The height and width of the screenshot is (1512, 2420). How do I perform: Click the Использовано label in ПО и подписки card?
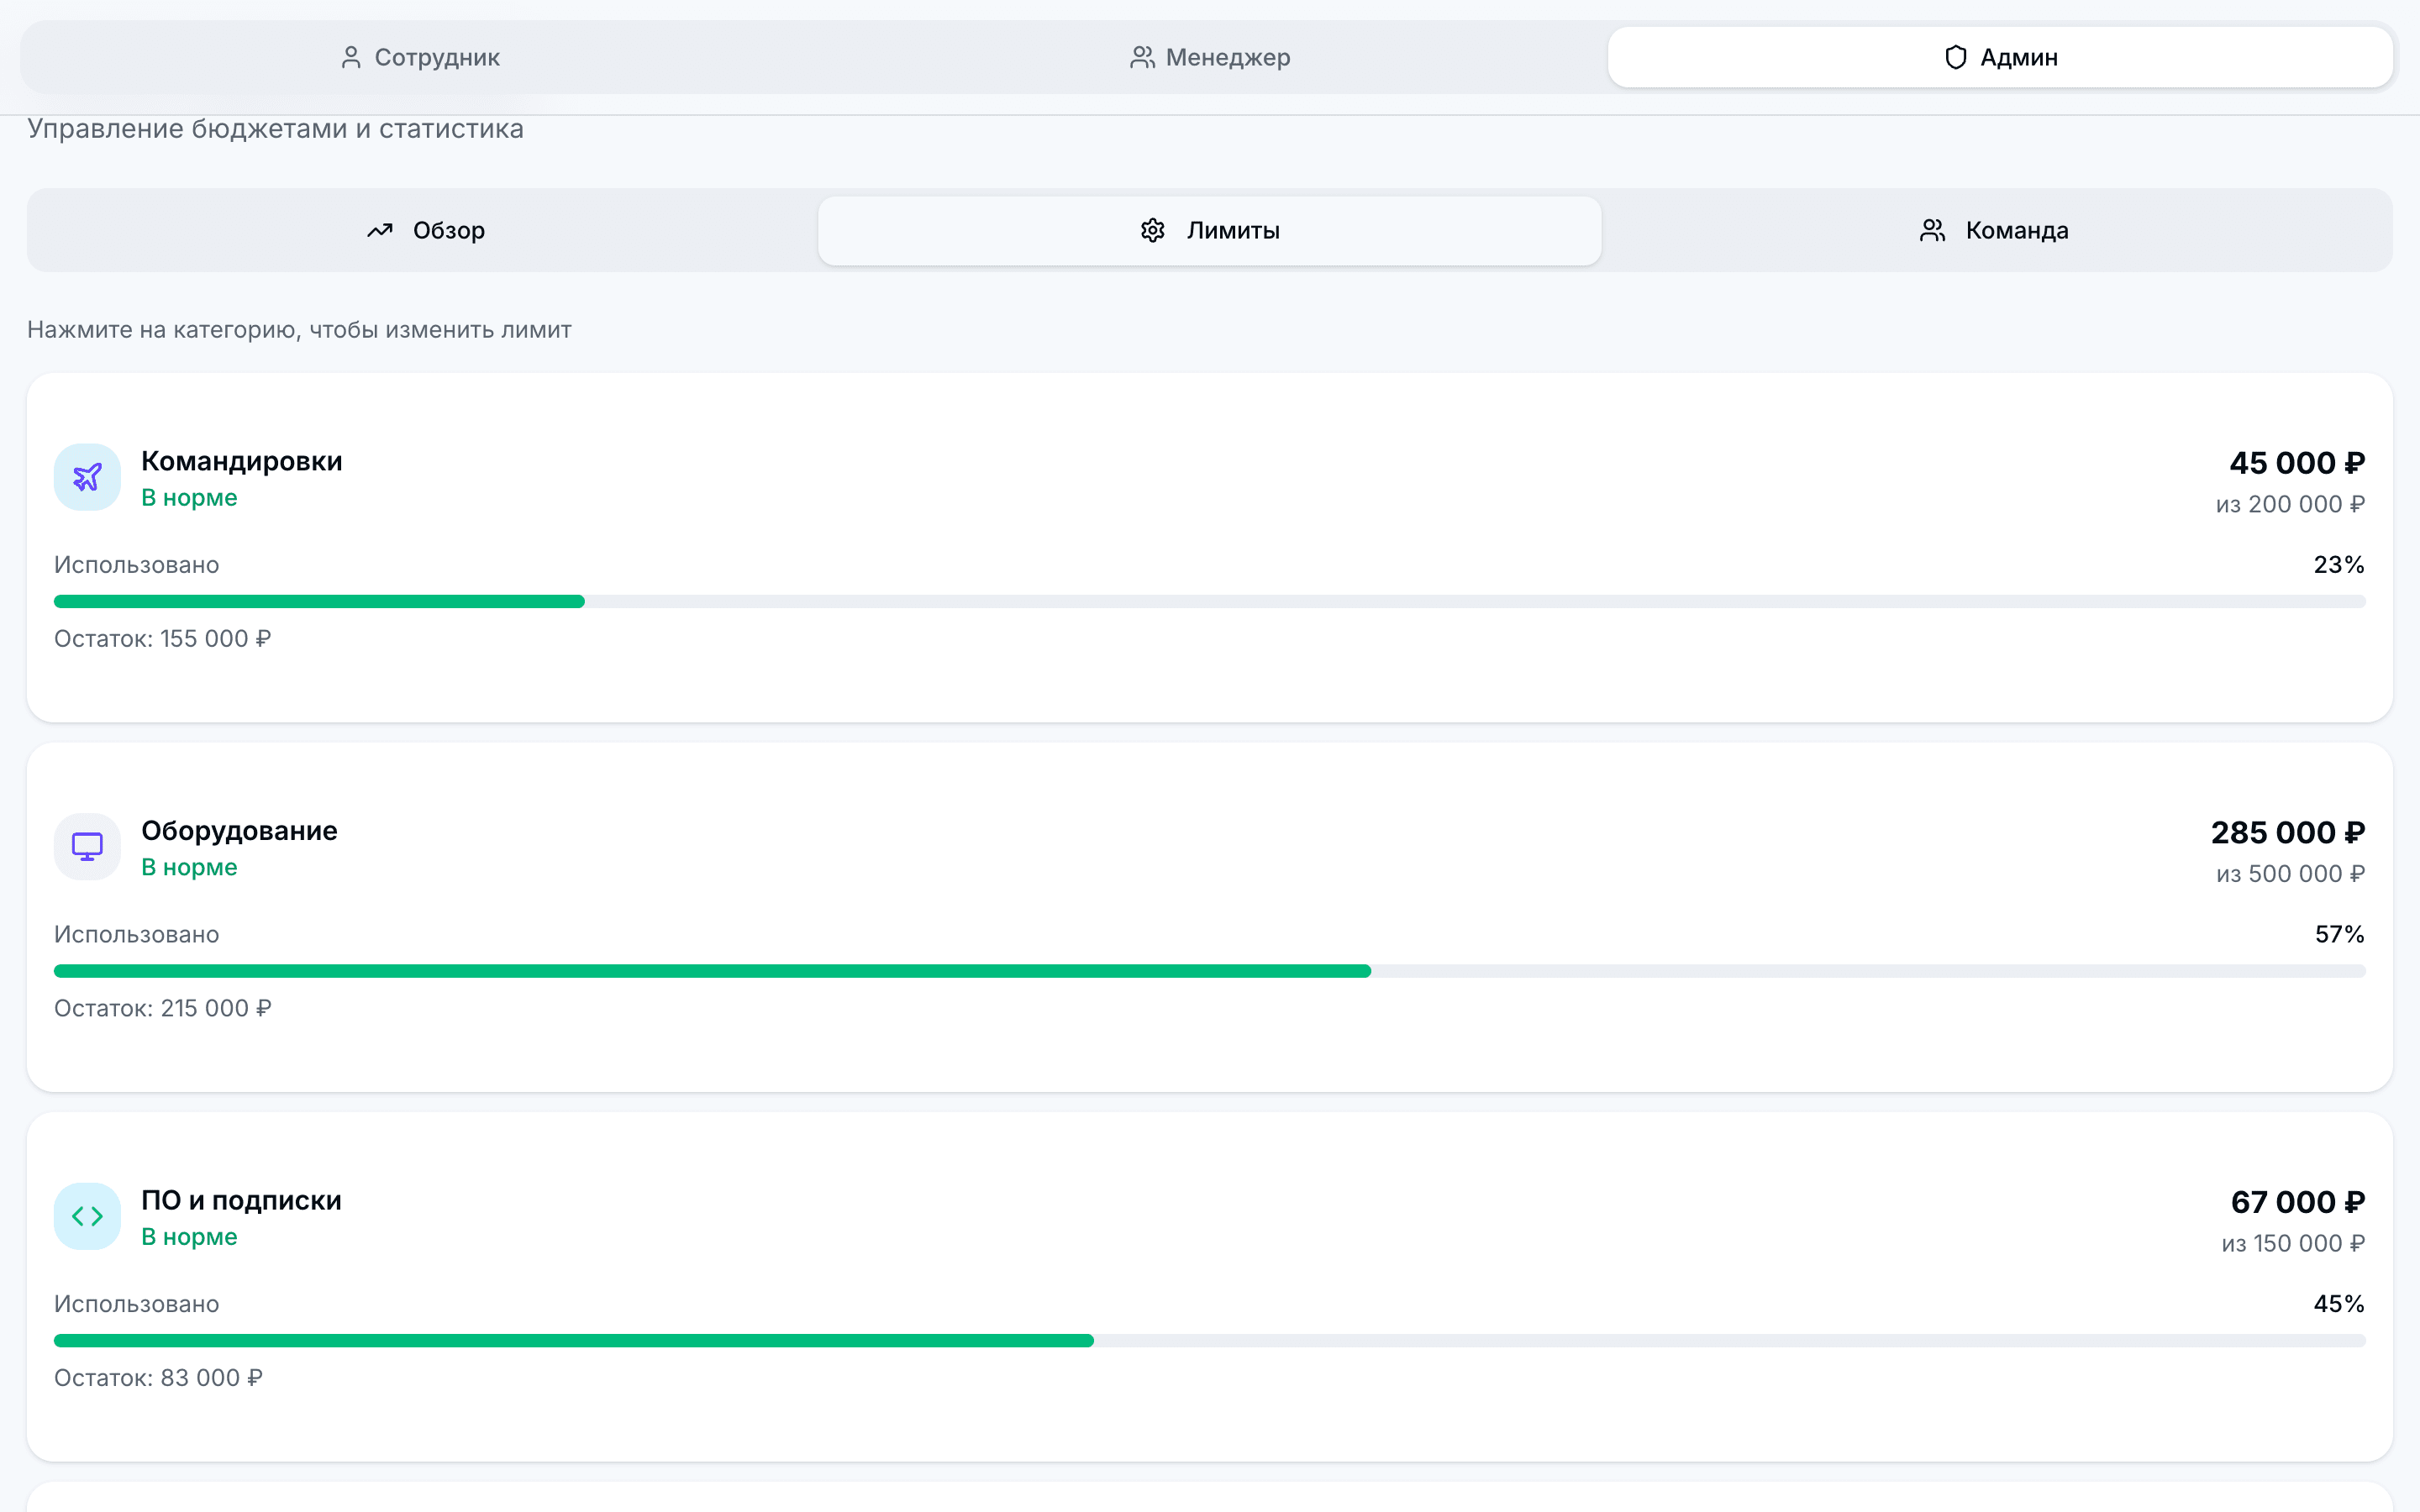[137, 1304]
